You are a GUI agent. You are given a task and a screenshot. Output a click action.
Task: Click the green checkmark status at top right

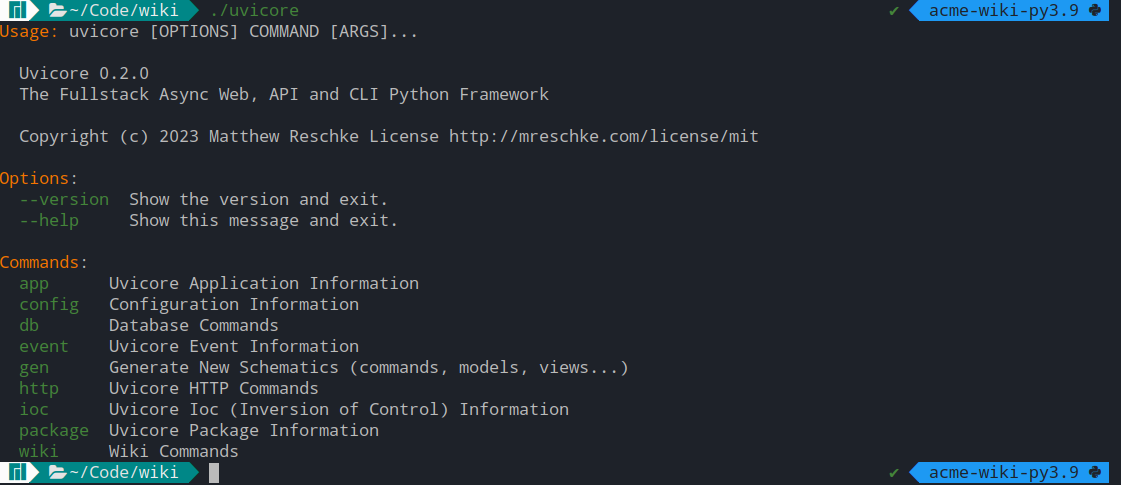click(x=894, y=11)
